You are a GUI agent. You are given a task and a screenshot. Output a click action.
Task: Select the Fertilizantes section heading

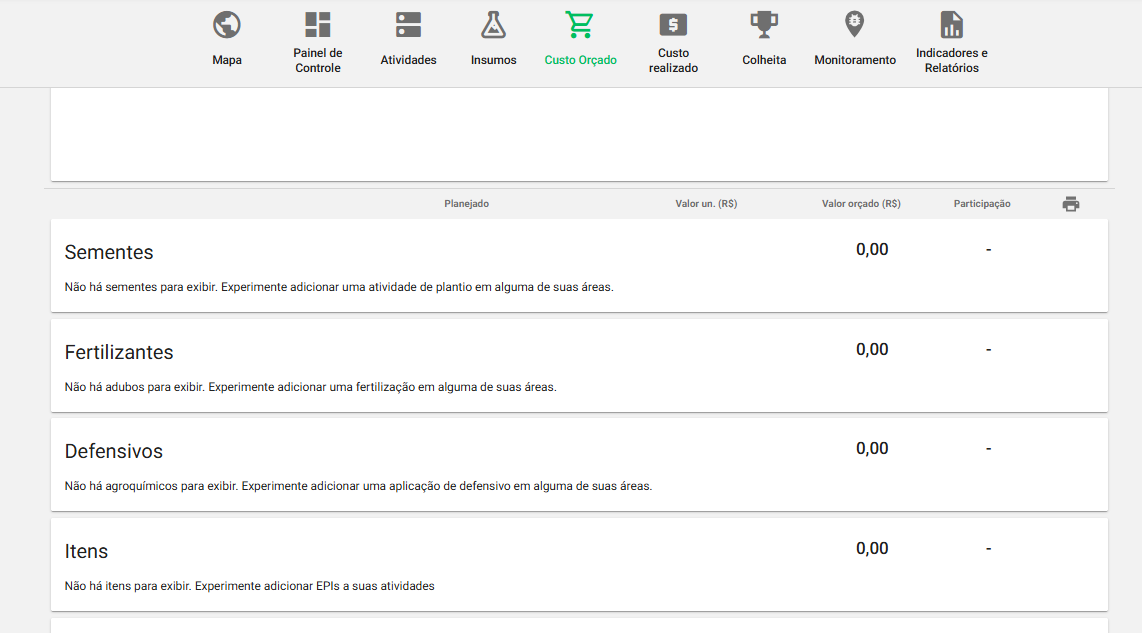pos(119,352)
